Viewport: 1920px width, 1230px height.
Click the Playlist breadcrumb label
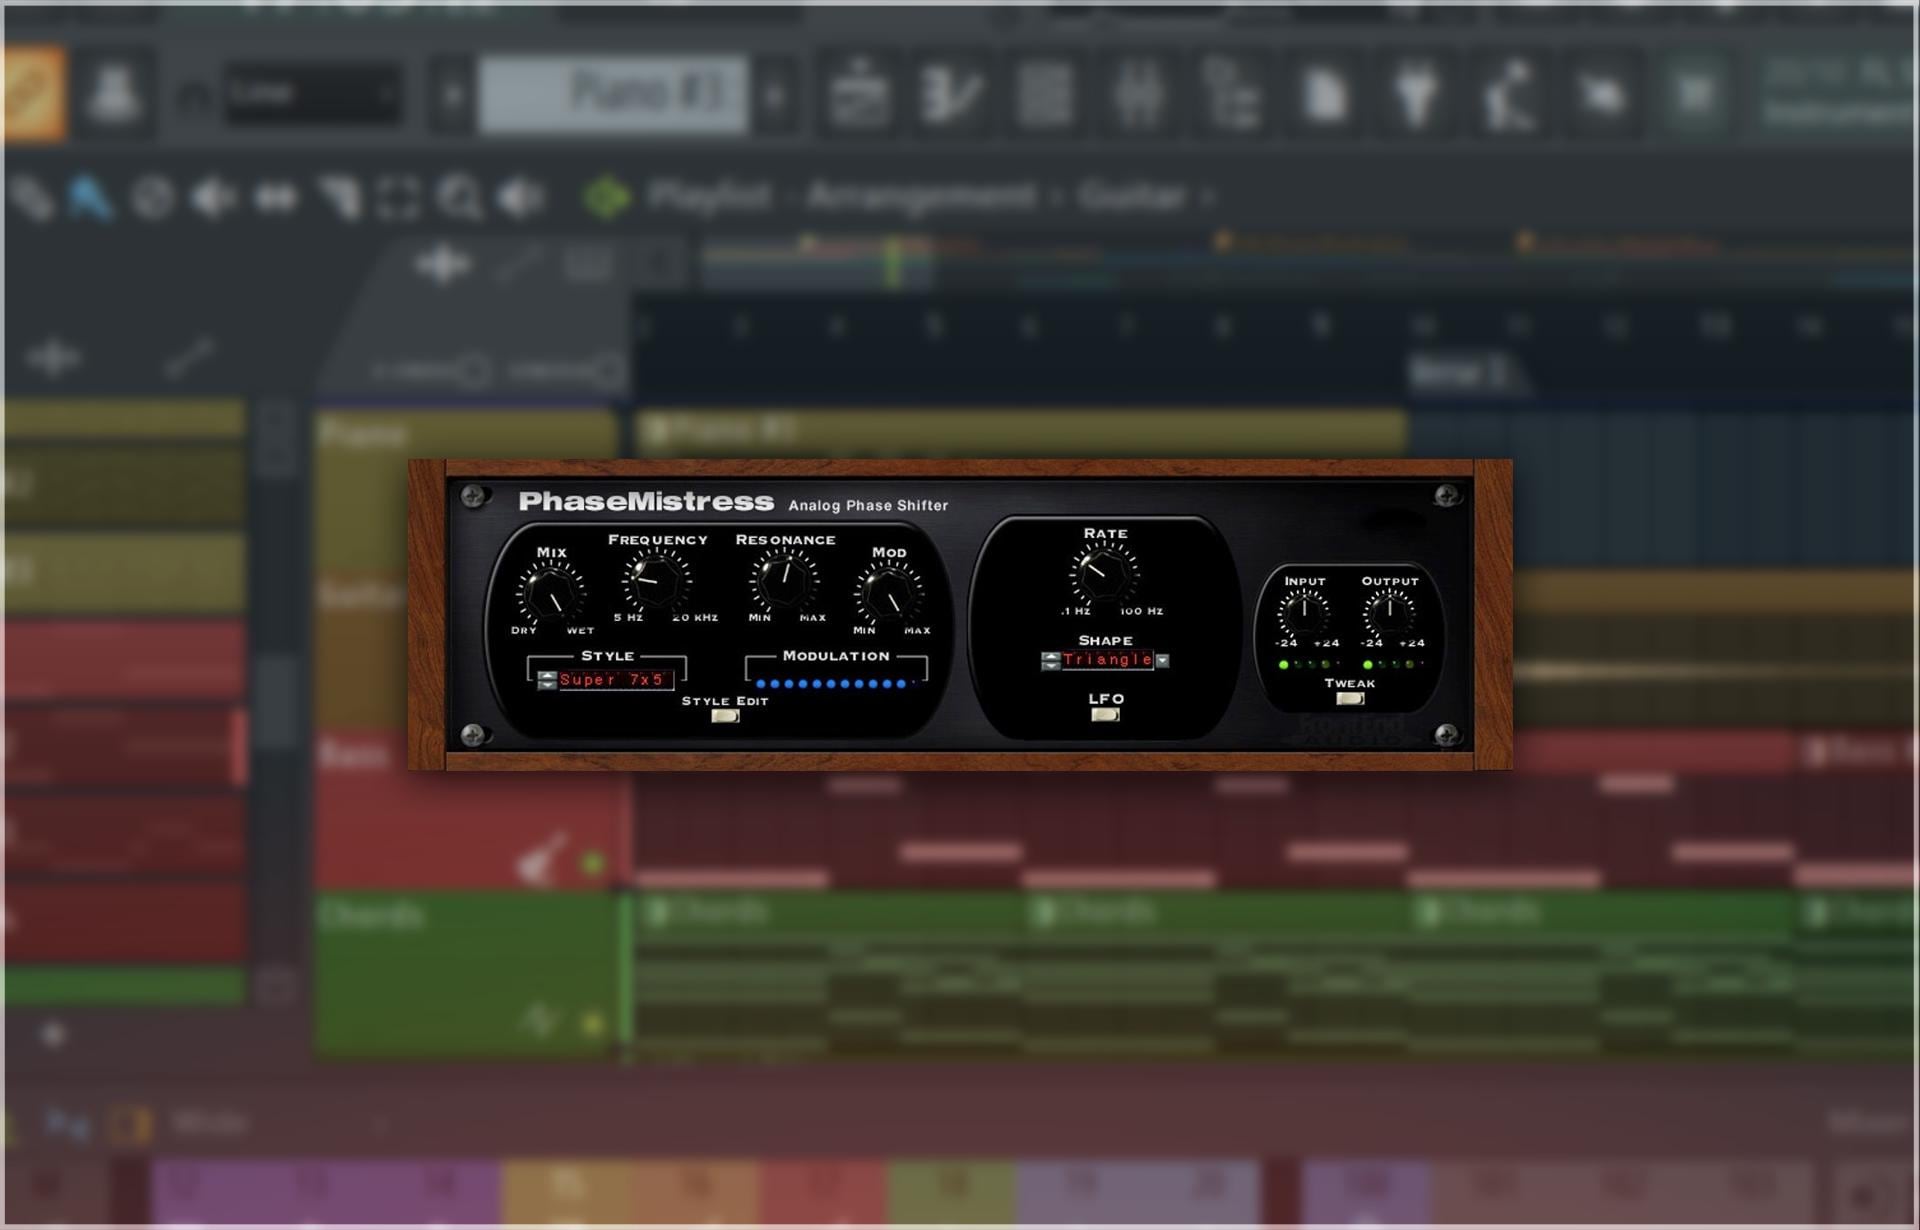point(709,196)
